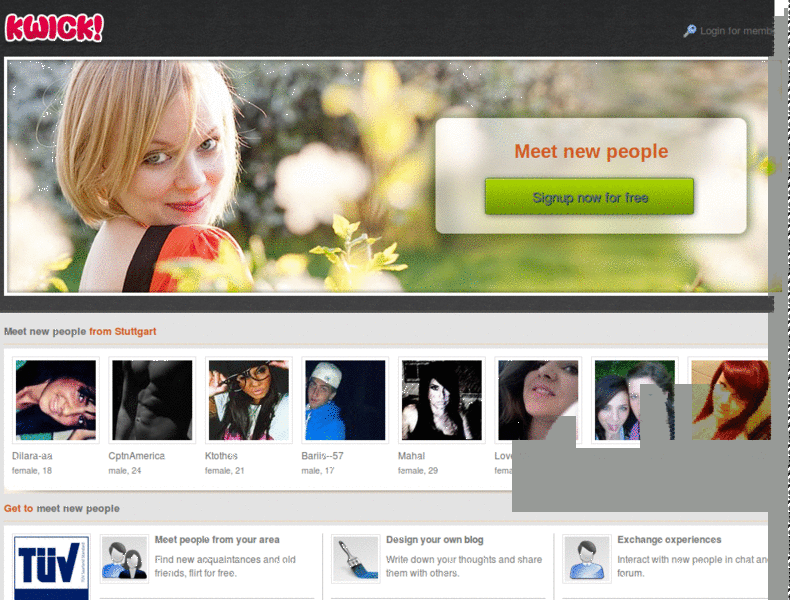The width and height of the screenshot is (800, 600).
Task: Click the Mahal username link
Action: 411,456
